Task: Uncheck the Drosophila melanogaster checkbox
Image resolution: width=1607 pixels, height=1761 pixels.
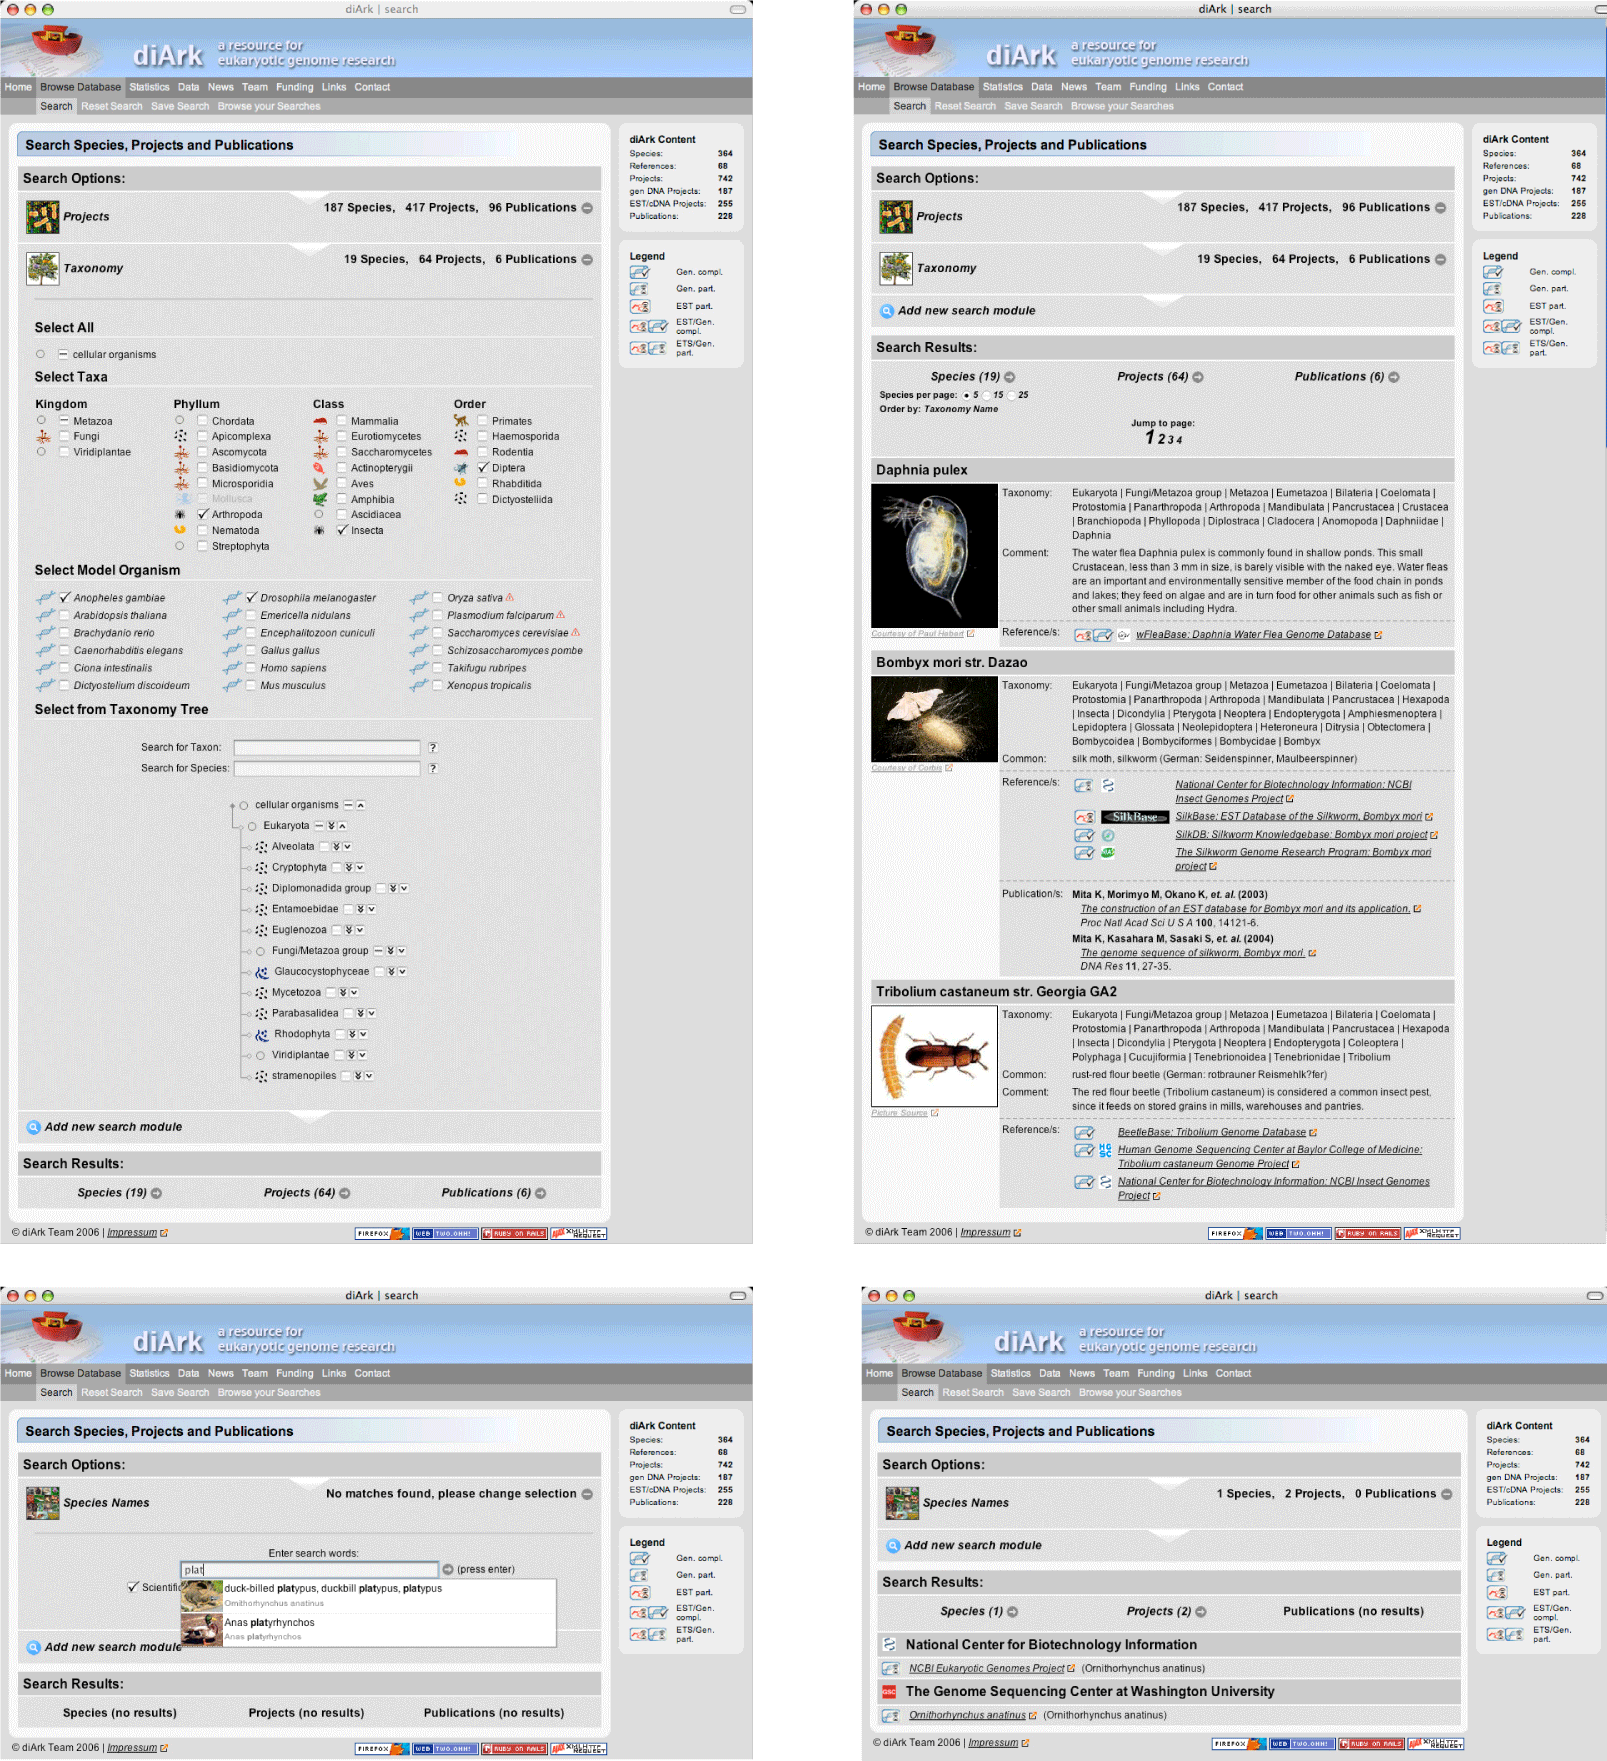Action: click(252, 598)
